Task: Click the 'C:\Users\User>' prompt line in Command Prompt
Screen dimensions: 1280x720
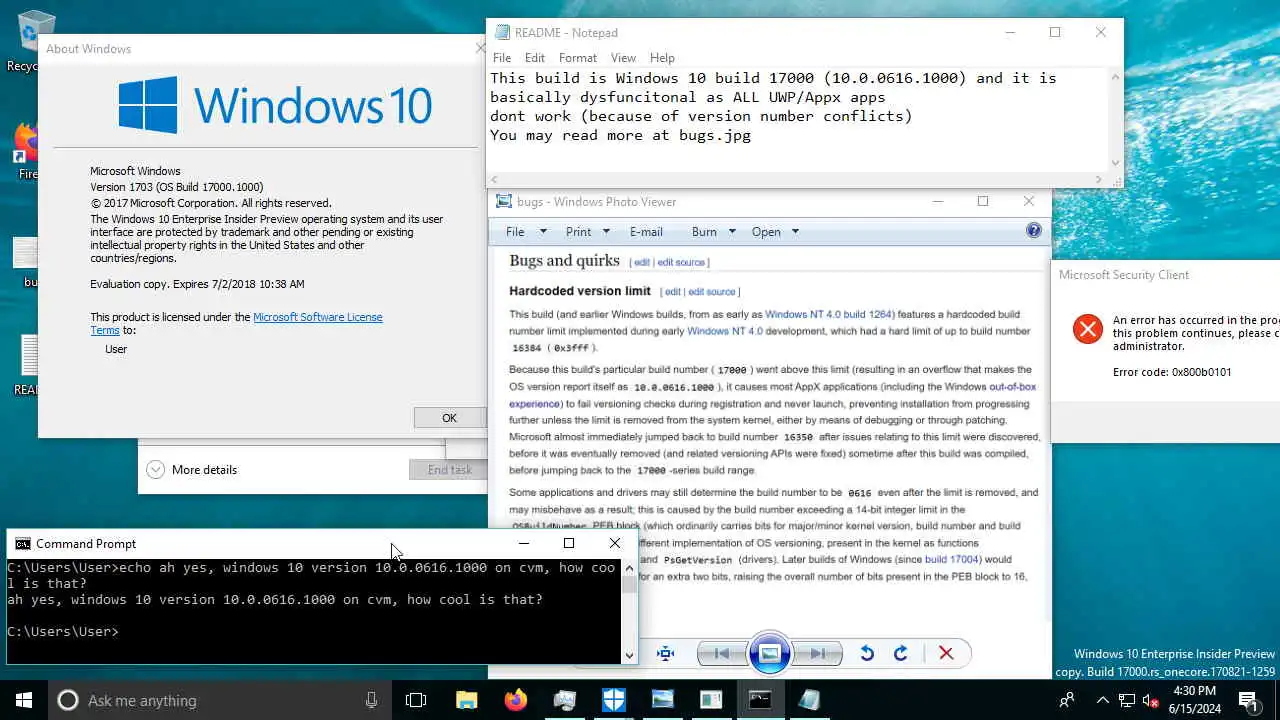Action: 63,632
